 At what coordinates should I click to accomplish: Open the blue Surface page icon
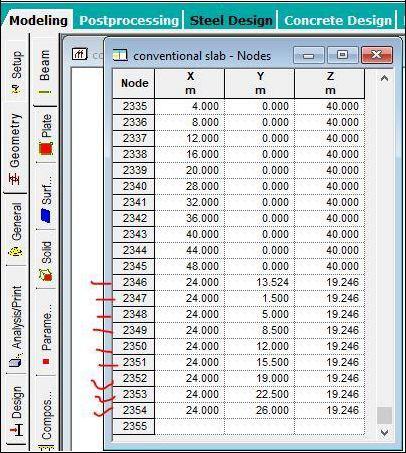click(x=46, y=215)
